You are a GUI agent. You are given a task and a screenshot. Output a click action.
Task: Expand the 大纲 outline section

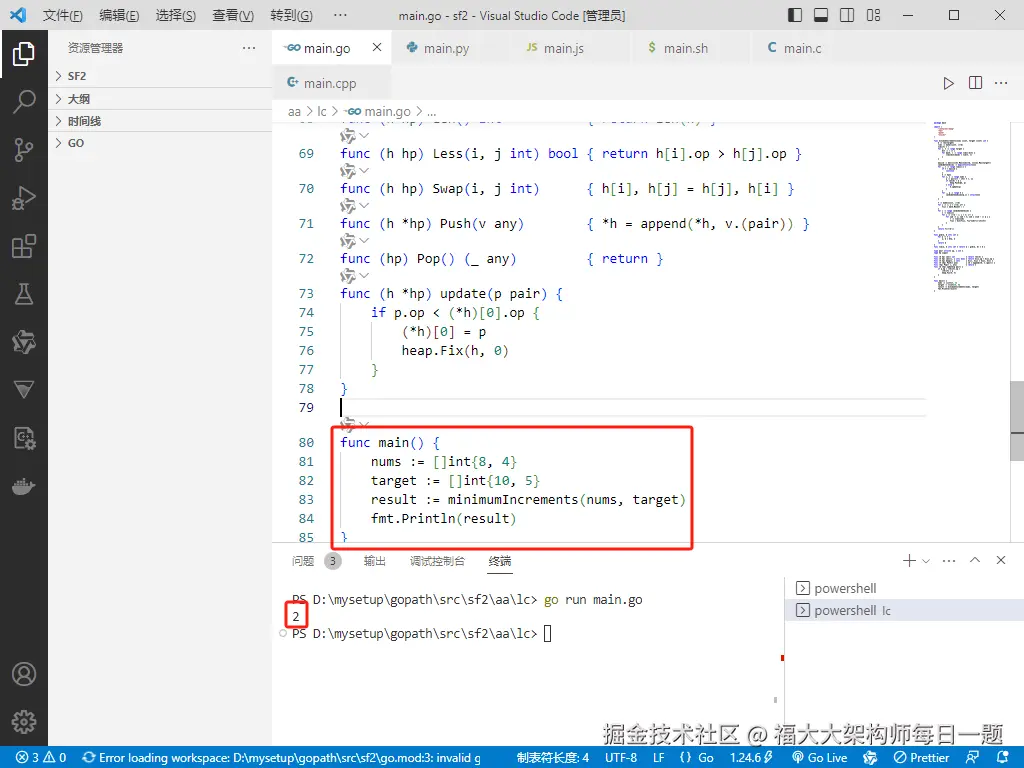coord(160,99)
